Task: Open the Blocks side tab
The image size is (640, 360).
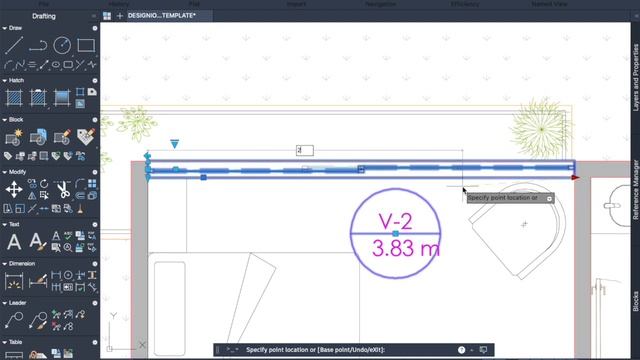Action: point(636,302)
